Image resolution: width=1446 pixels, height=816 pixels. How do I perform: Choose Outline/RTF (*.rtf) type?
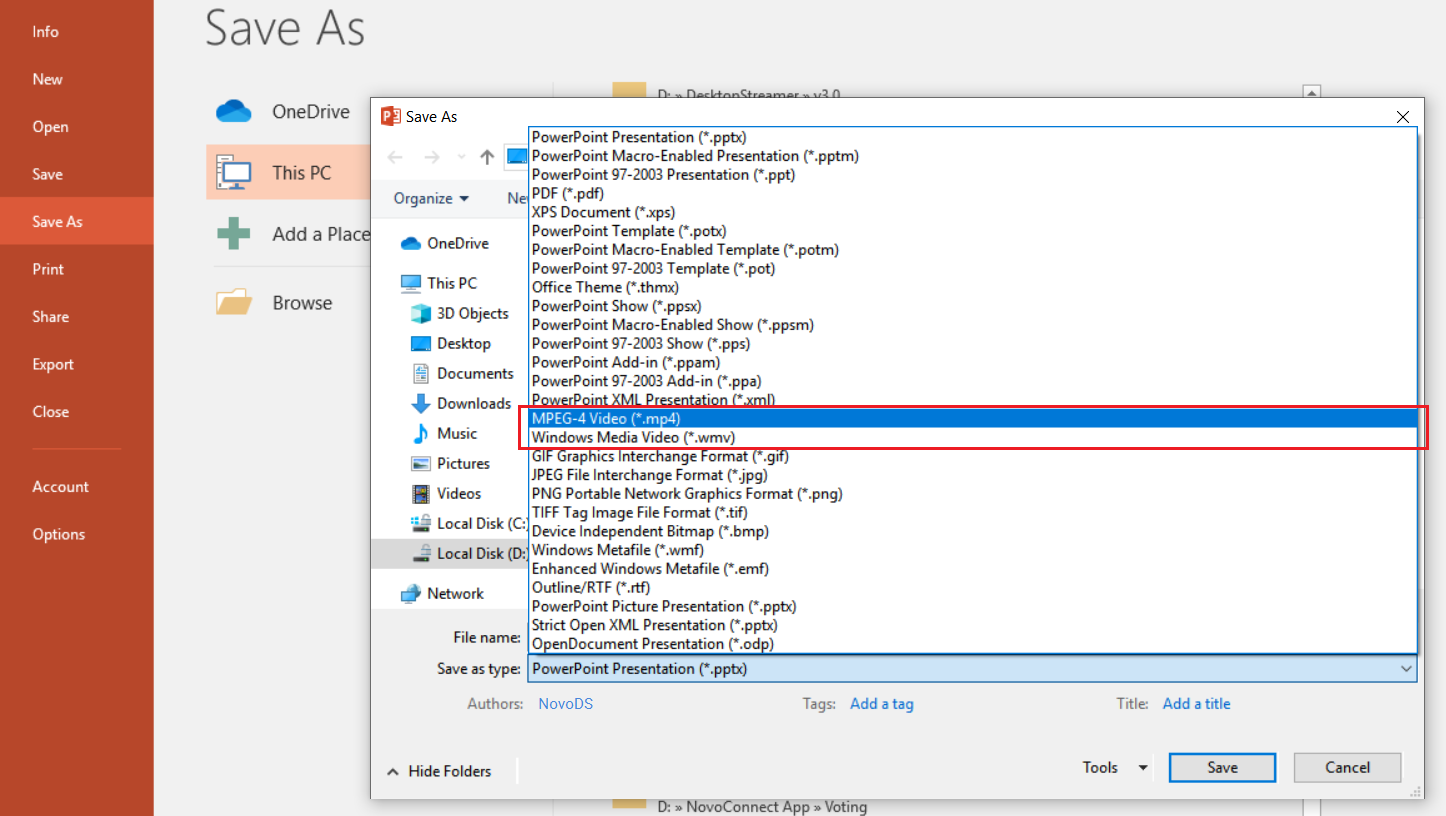point(973,587)
